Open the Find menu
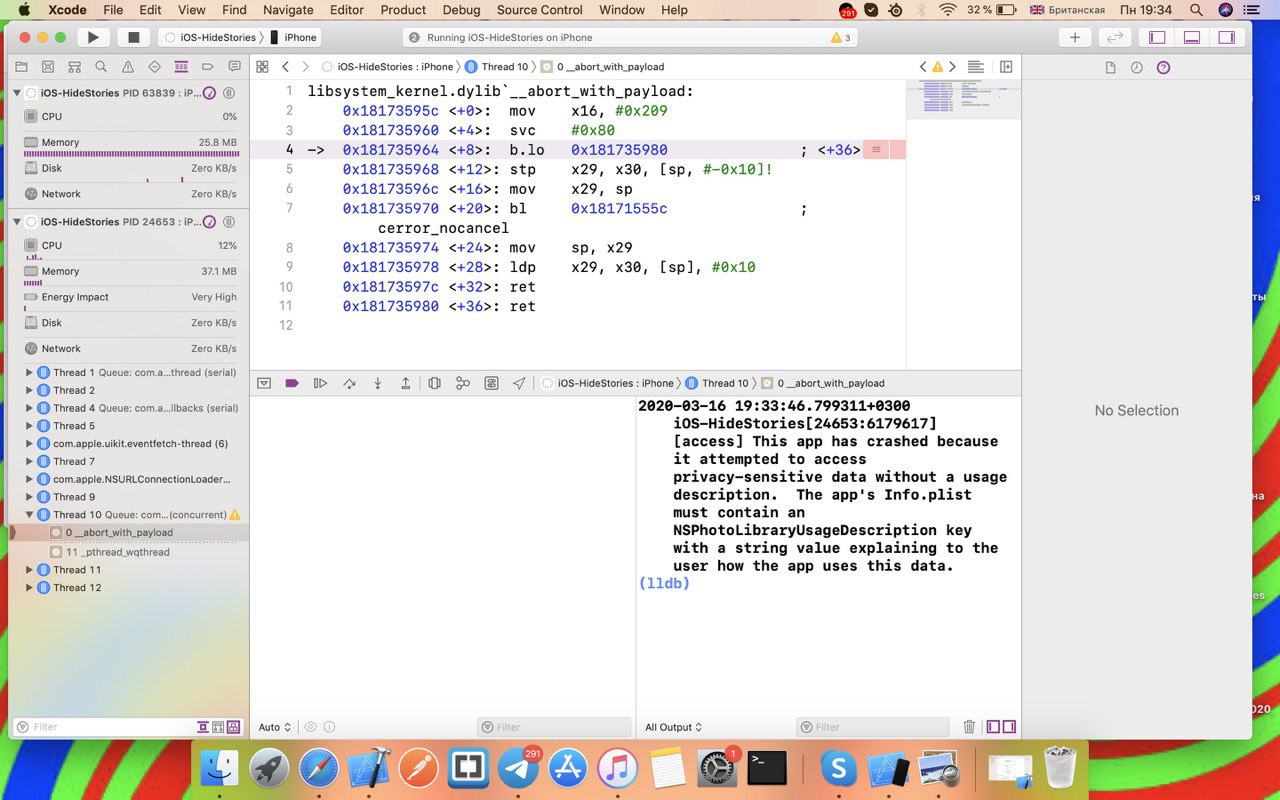 (234, 10)
